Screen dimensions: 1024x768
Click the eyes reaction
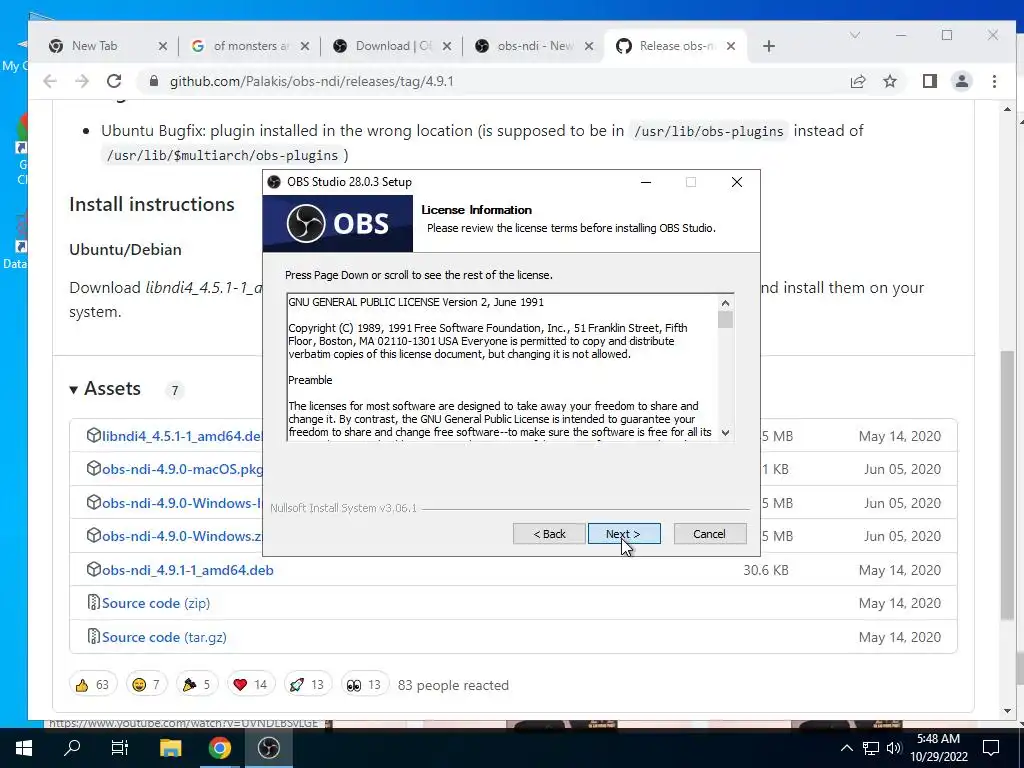(x=364, y=684)
